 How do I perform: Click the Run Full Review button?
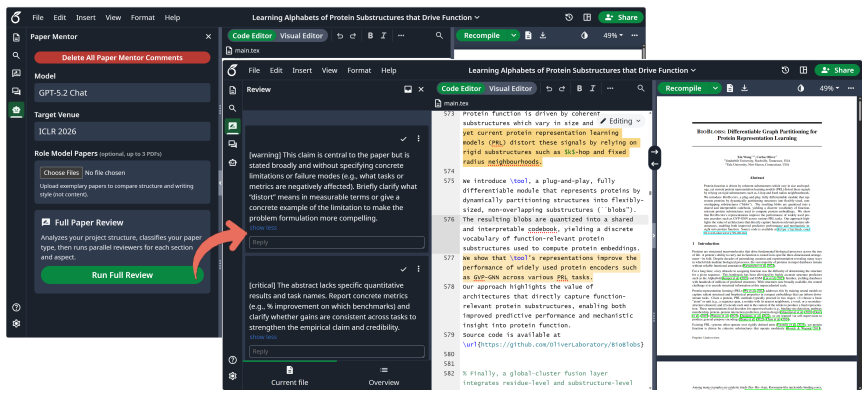coord(122,275)
